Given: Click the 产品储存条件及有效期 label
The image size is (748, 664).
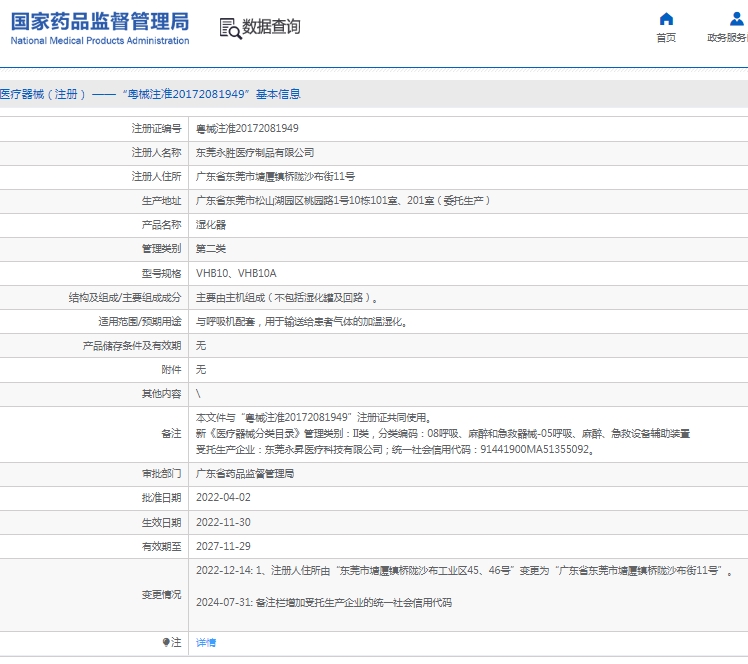Looking at the screenshot, I should 132,346.
